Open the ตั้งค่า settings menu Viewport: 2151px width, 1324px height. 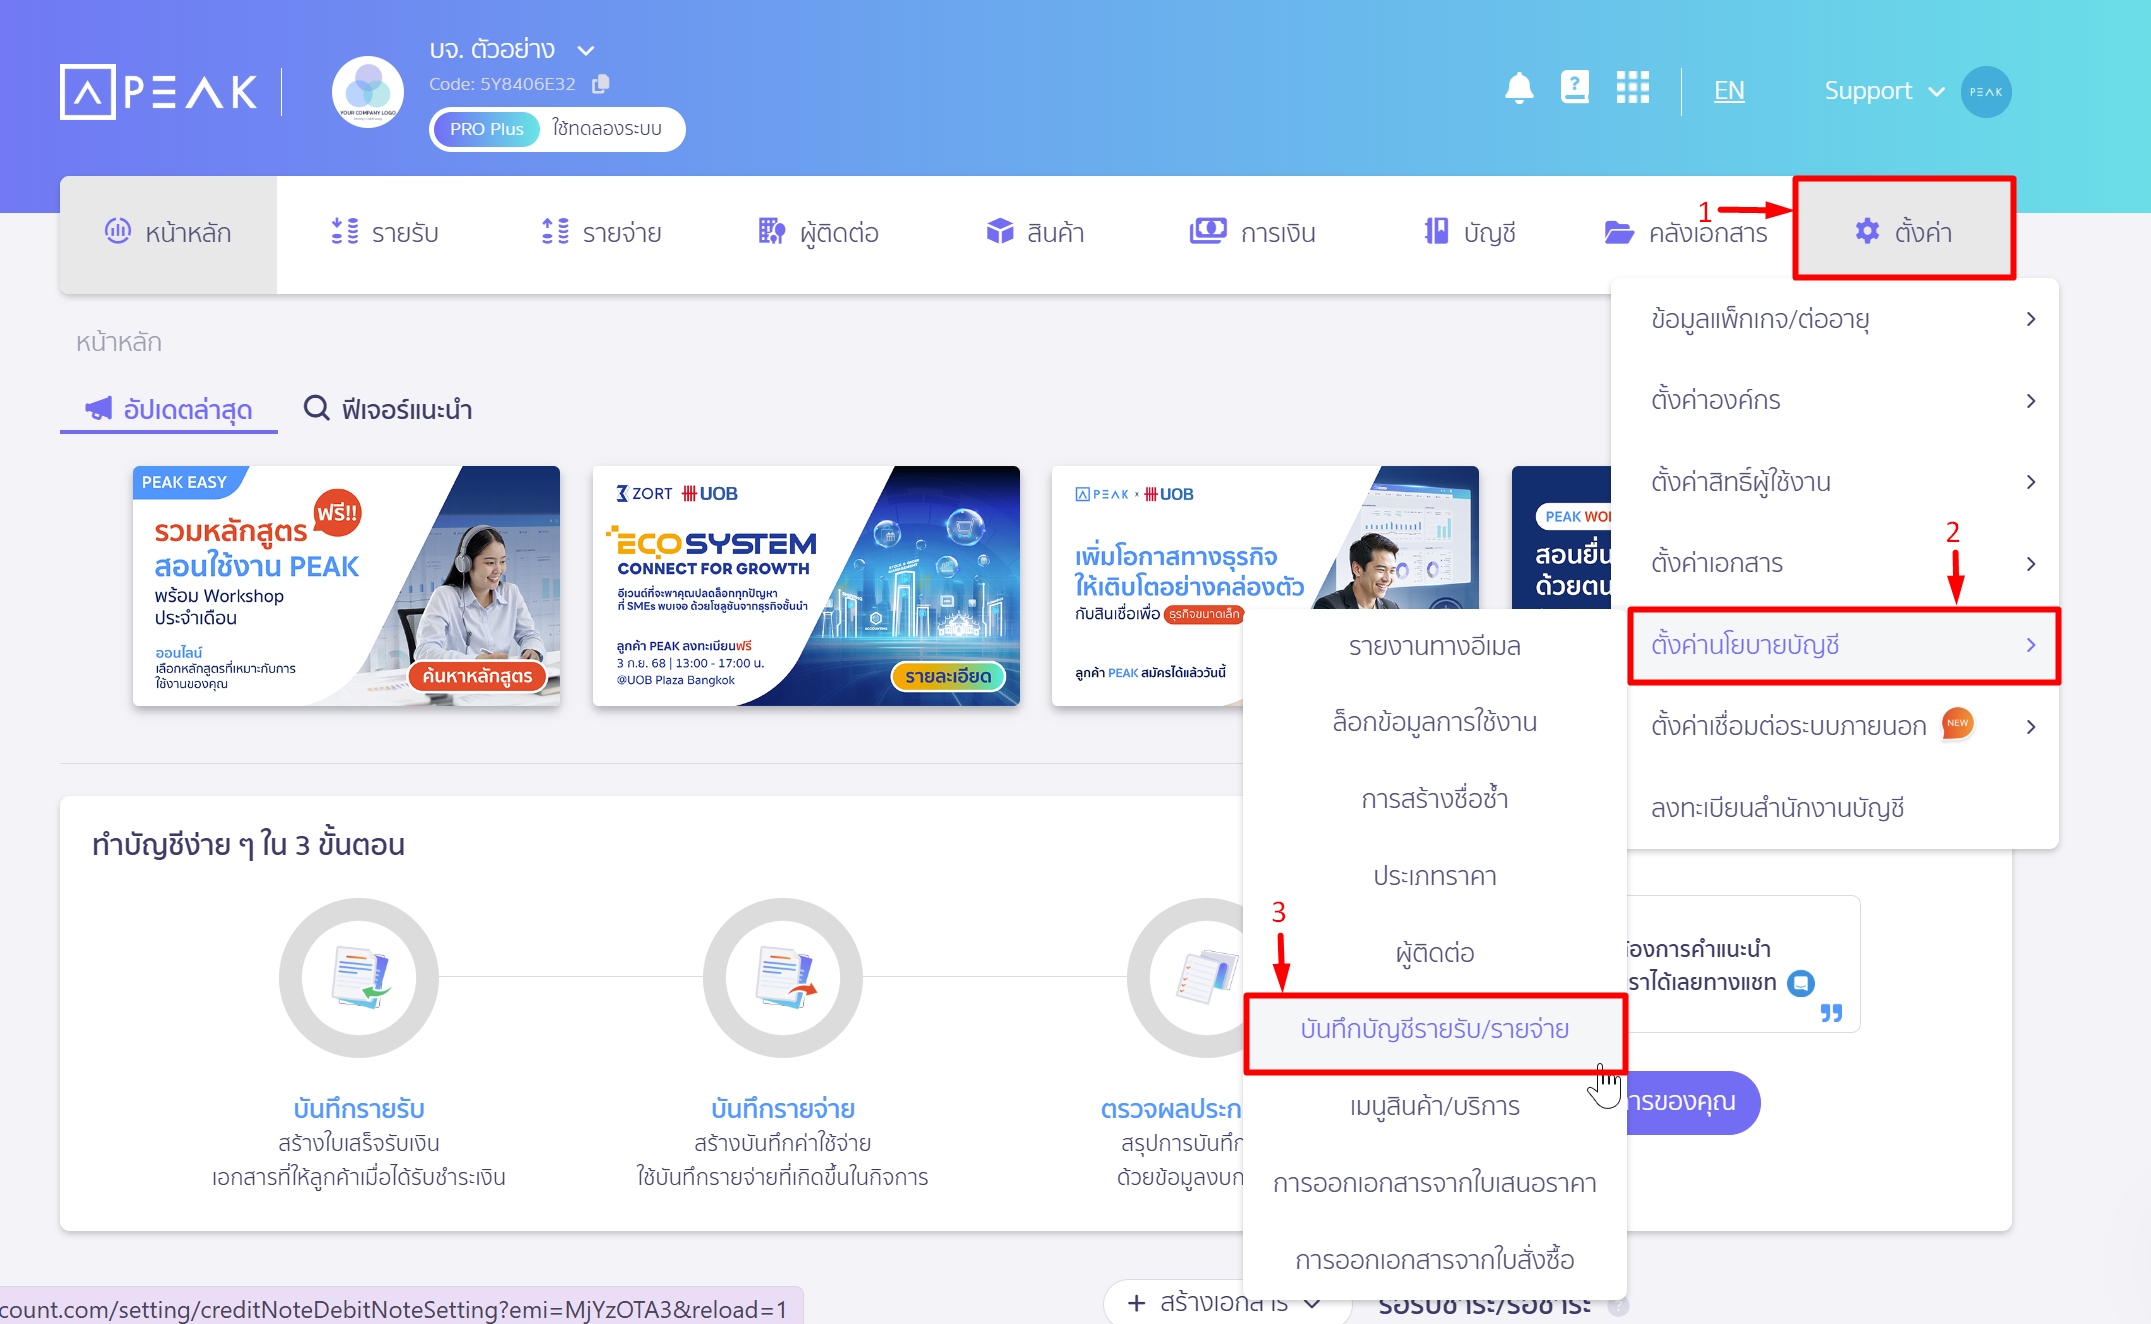coord(1903,231)
